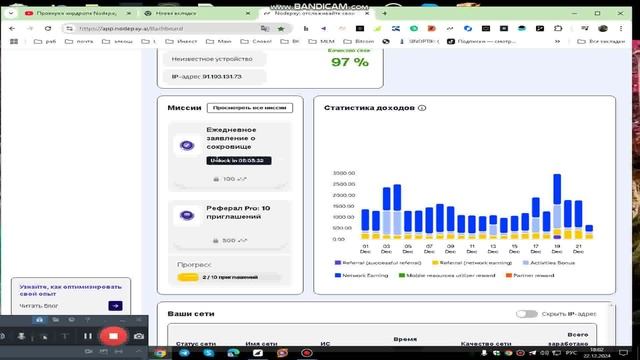Bookmark this page with the star icon
The image size is (640, 360).
[x=281, y=29]
